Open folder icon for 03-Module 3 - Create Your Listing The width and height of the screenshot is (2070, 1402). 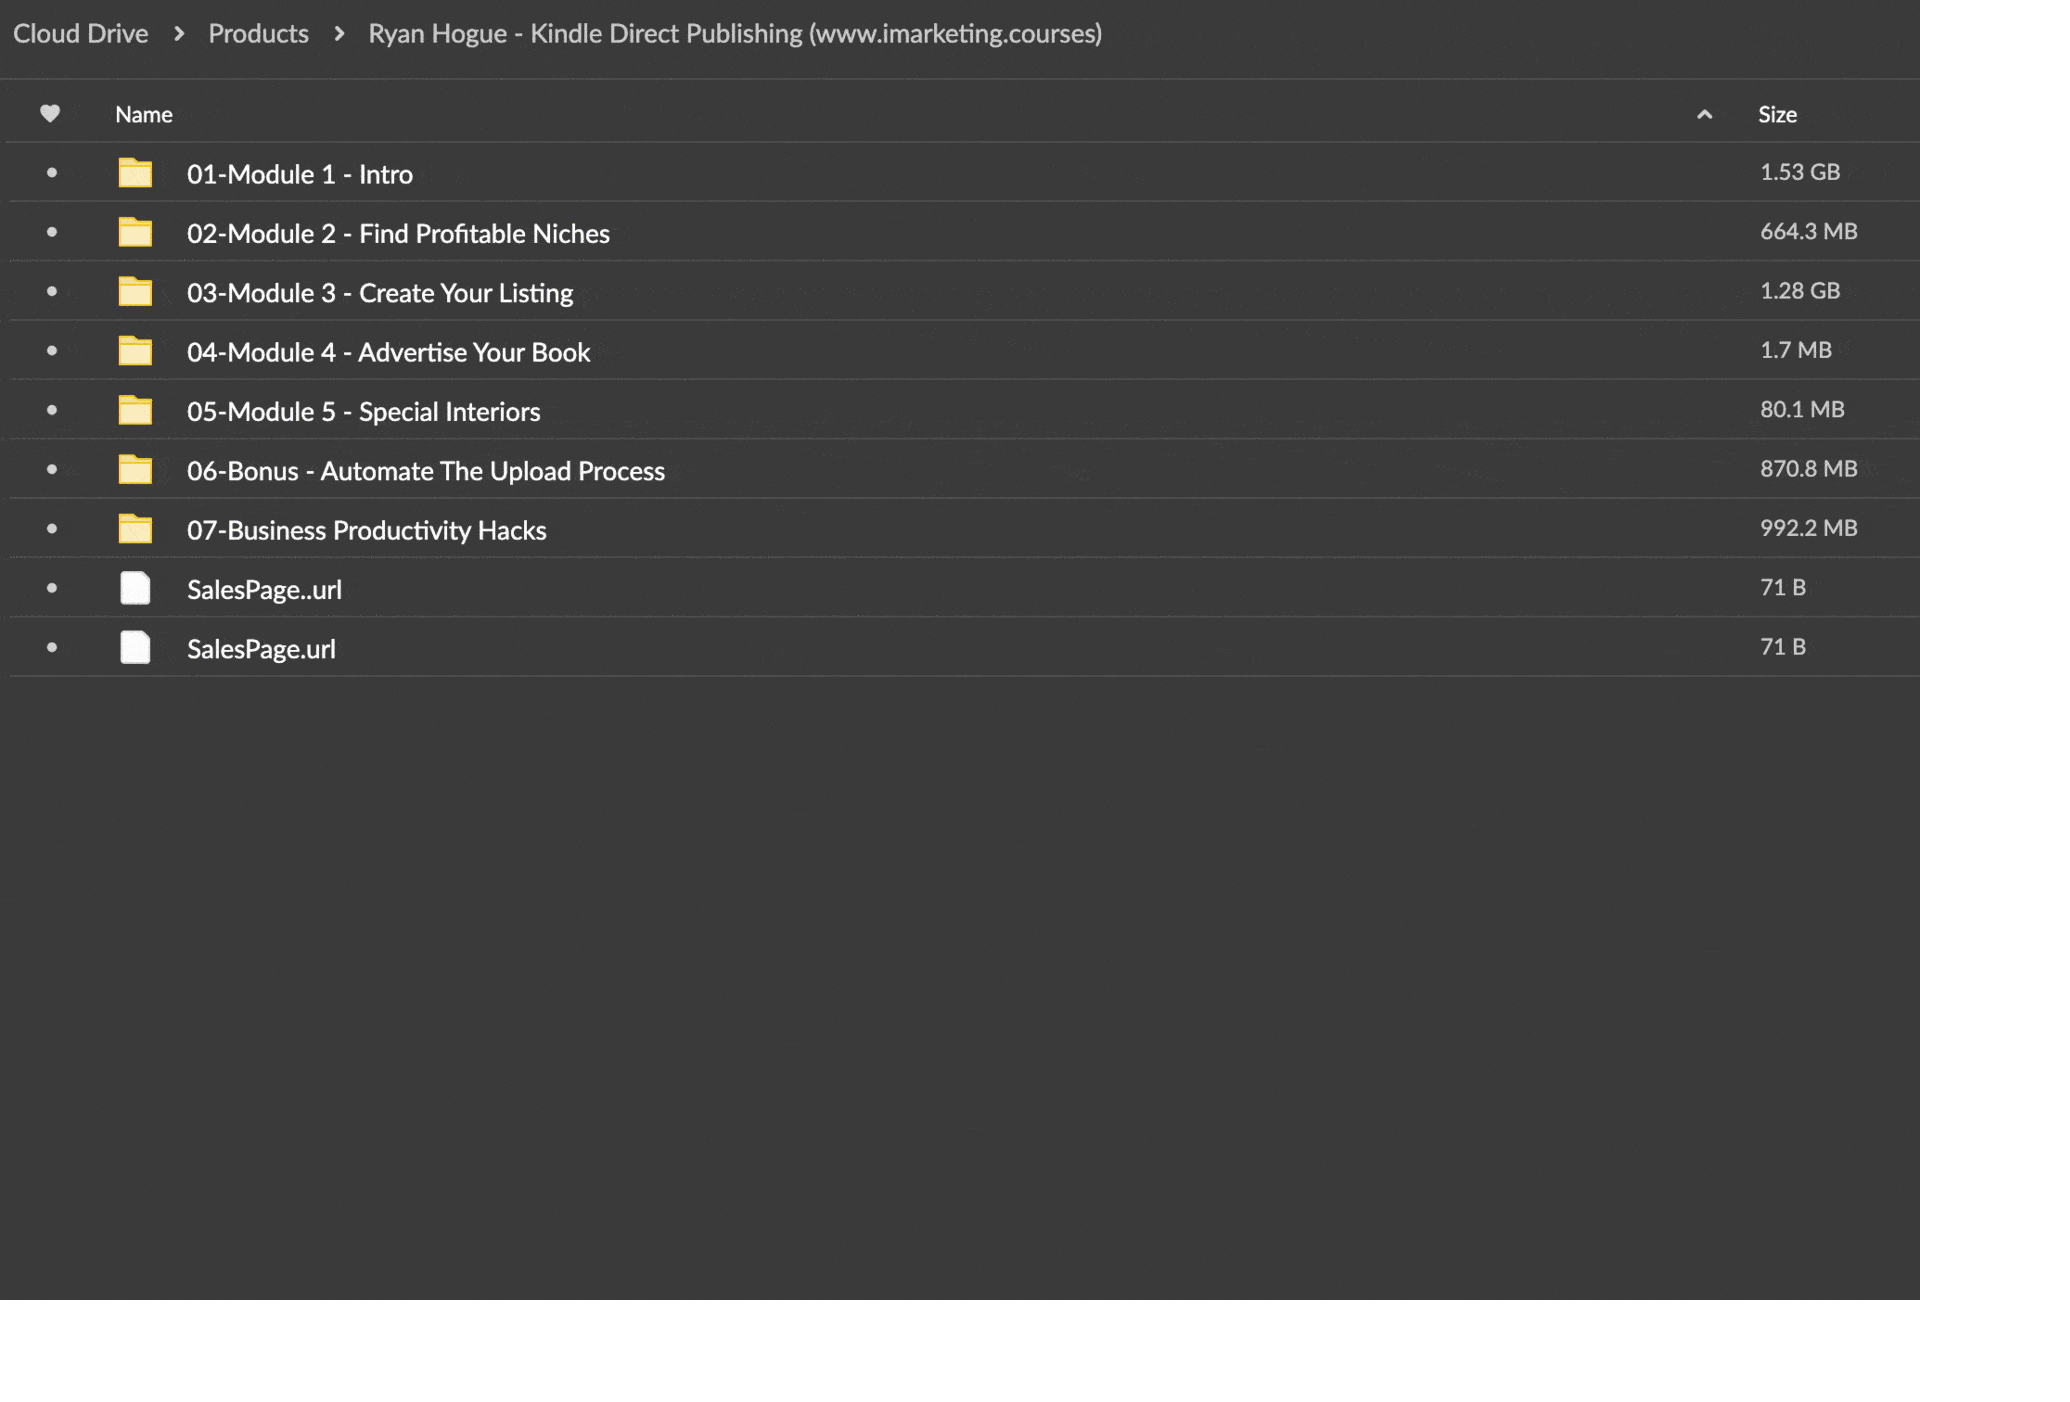[135, 291]
